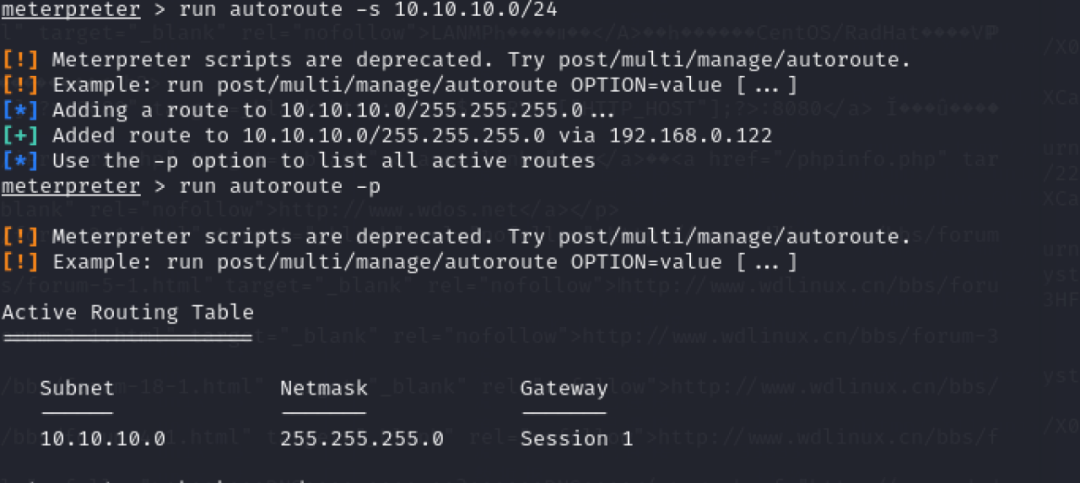This screenshot has height=483, width=1080.
Task: Click the Session 1 gateway entry
Action: pos(577,439)
